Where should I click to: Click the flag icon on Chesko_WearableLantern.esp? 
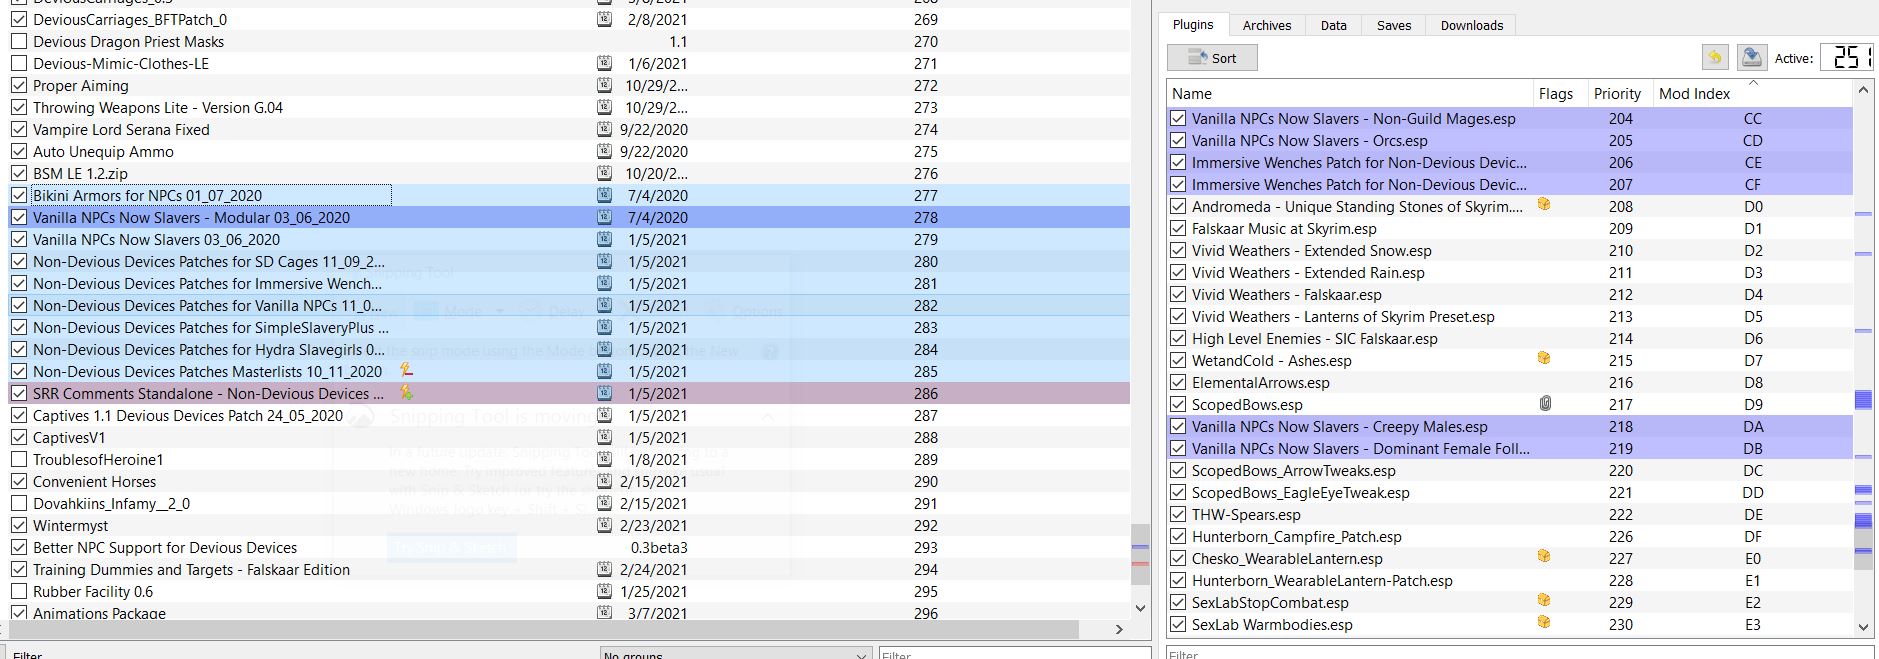(x=1544, y=556)
